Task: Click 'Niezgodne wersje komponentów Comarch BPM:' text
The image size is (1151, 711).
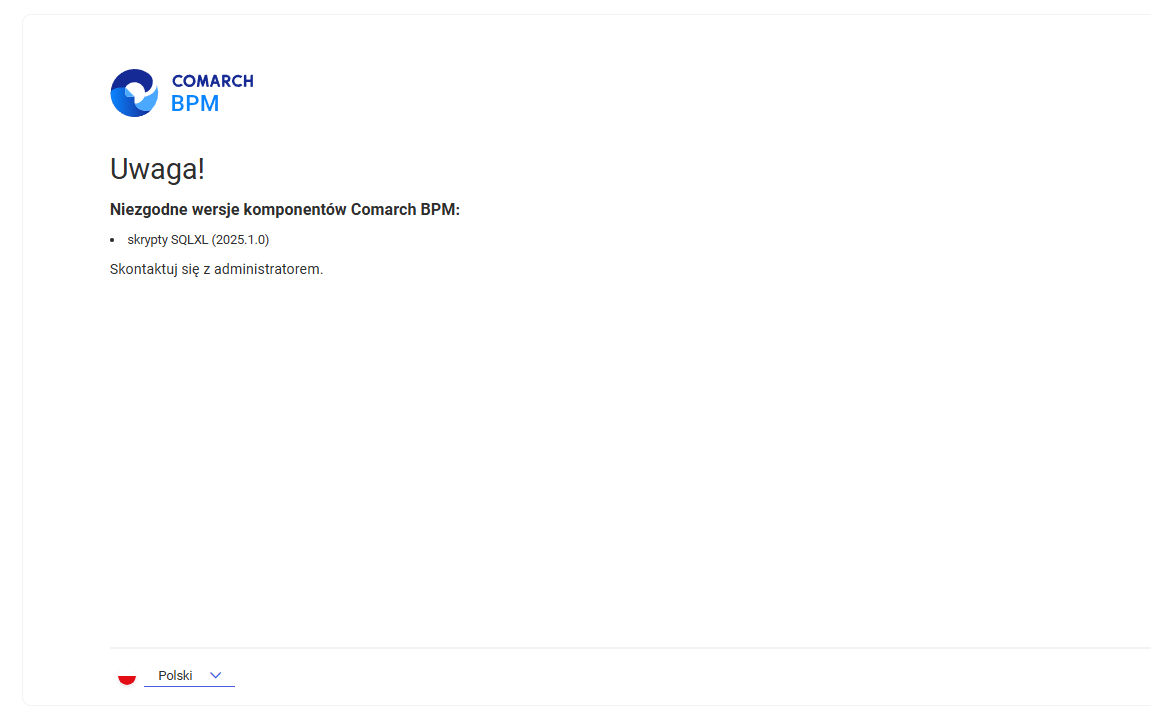Action: pos(285,210)
